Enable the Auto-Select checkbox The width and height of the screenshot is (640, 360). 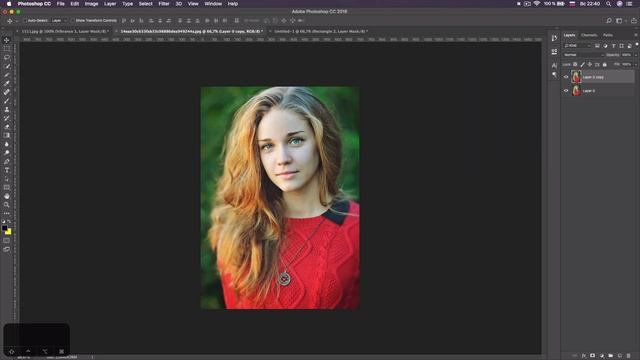(25, 20)
